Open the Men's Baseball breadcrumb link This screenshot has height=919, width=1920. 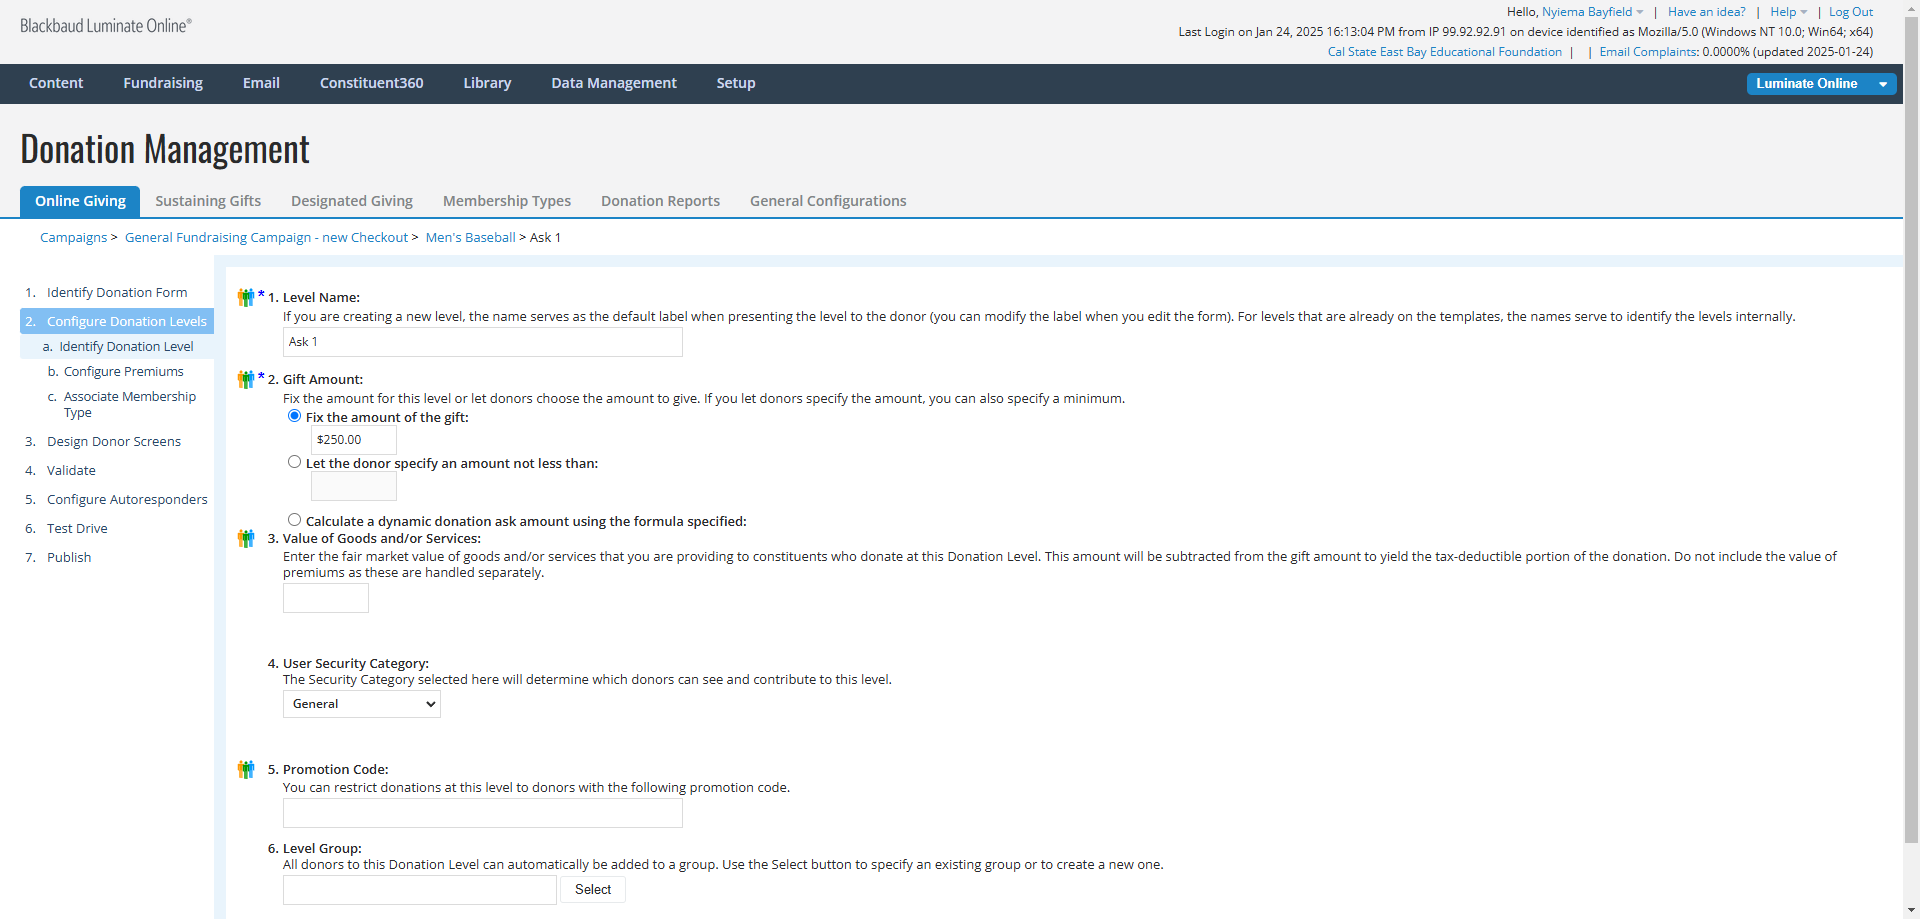coord(470,238)
